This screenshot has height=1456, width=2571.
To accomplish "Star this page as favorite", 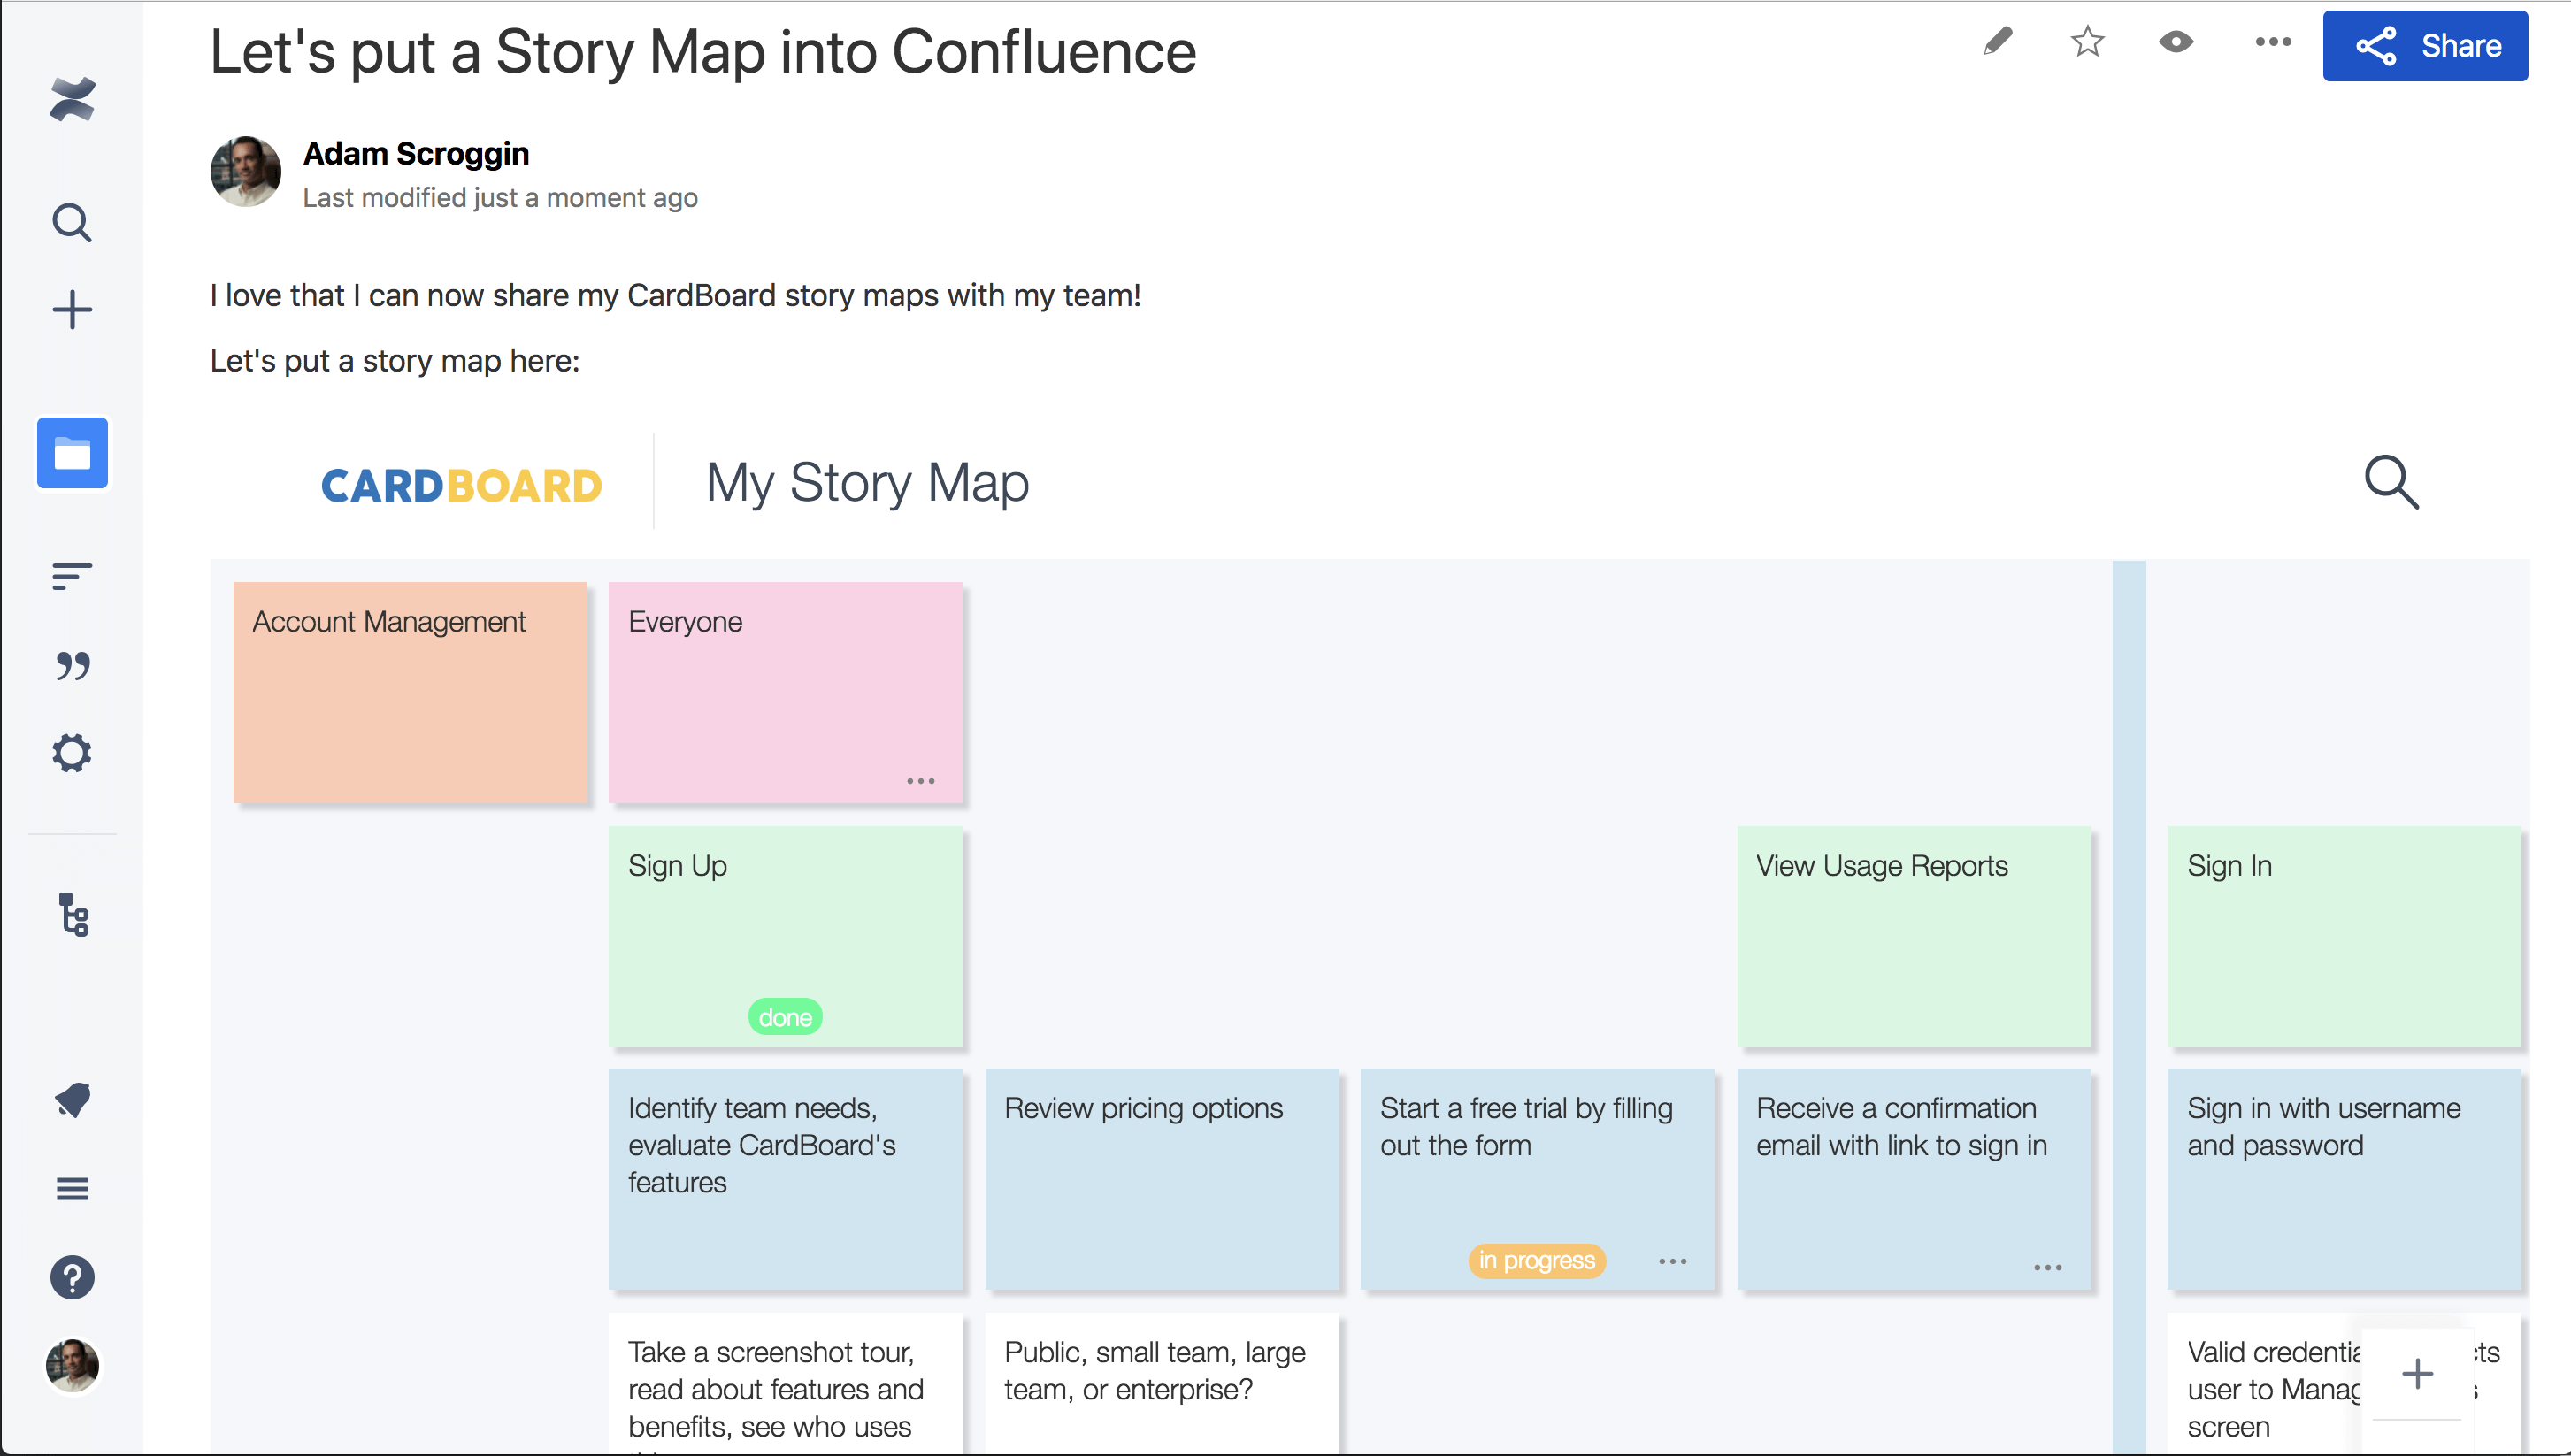I will tap(2087, 42).
